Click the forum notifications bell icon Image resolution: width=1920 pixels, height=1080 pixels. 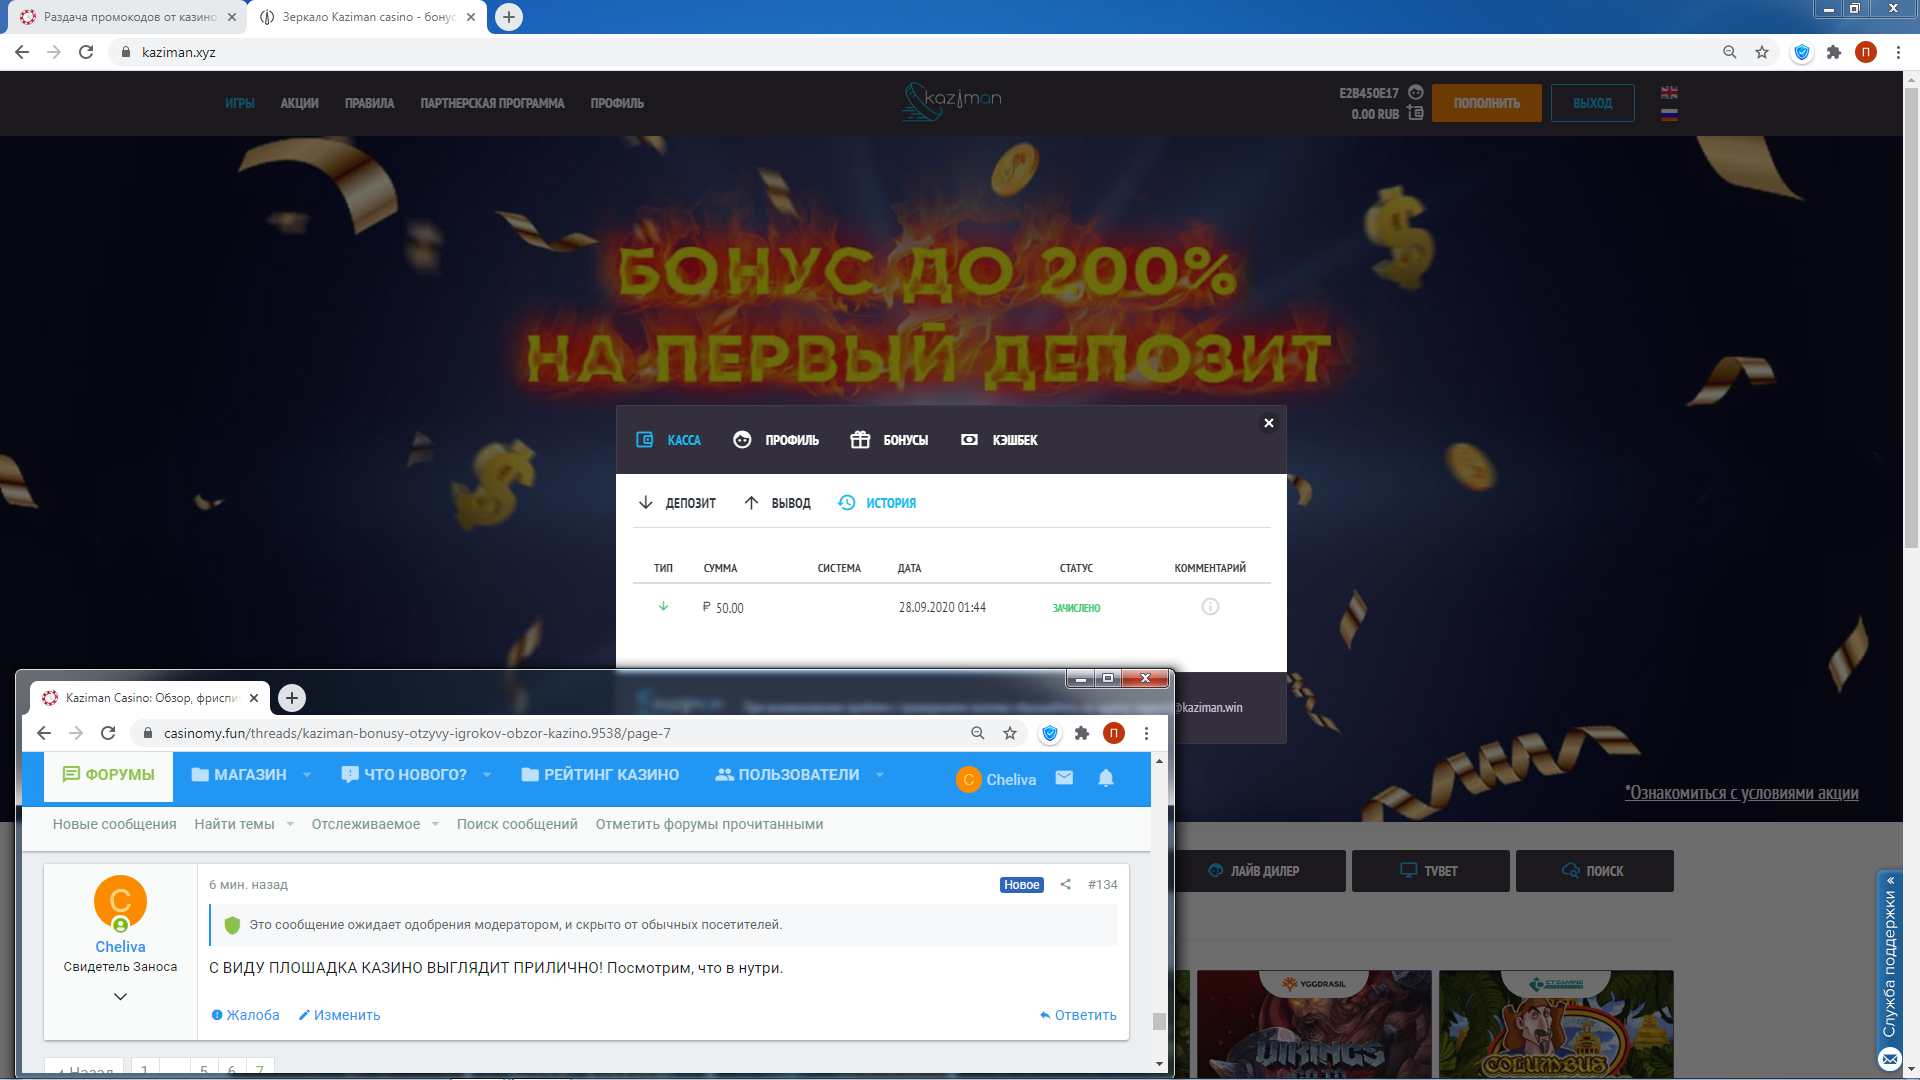[x=1106, y=778]
